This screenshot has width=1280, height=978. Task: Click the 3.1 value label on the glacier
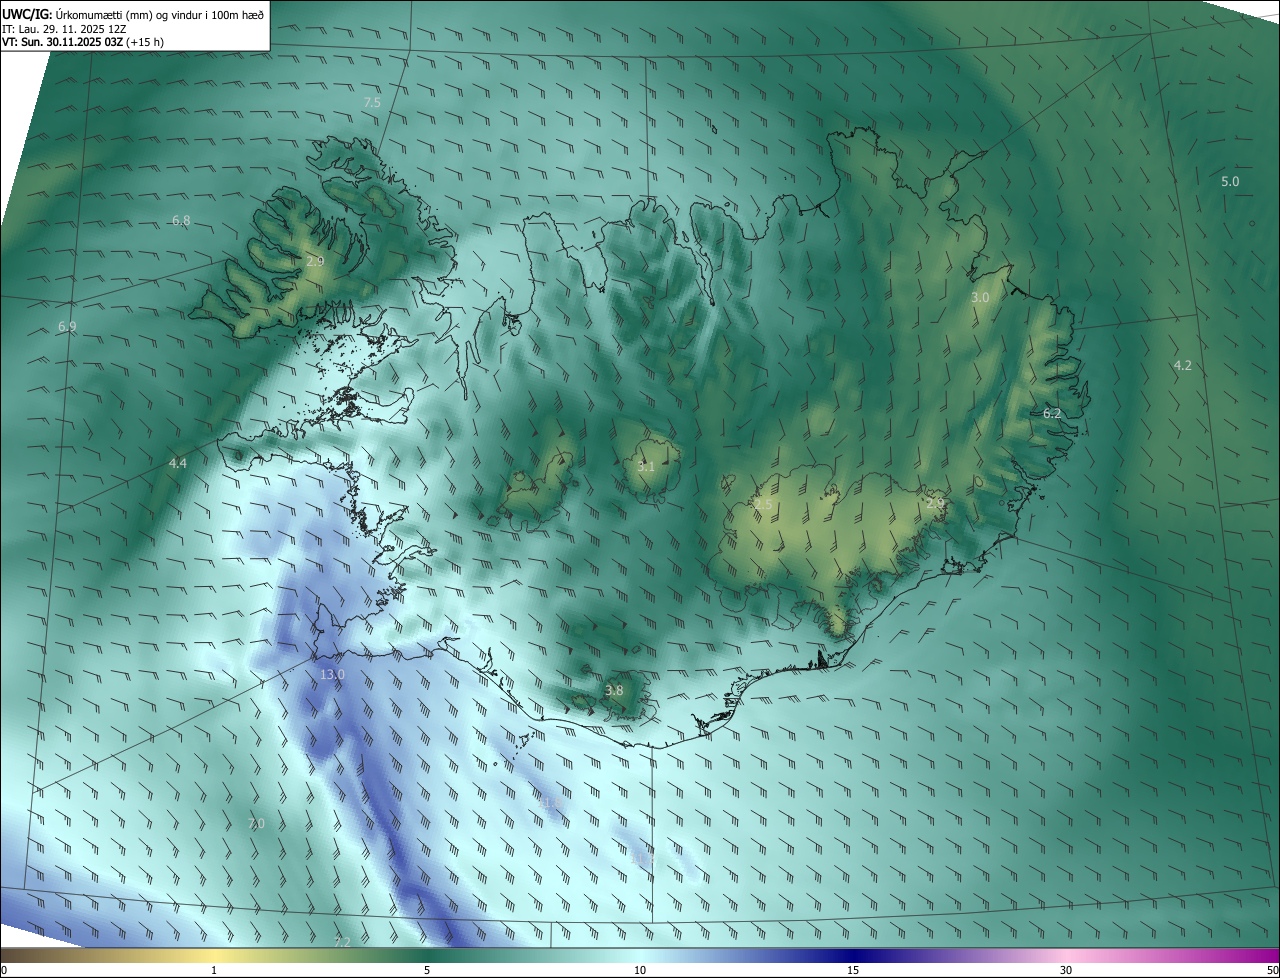pos(646,467)
